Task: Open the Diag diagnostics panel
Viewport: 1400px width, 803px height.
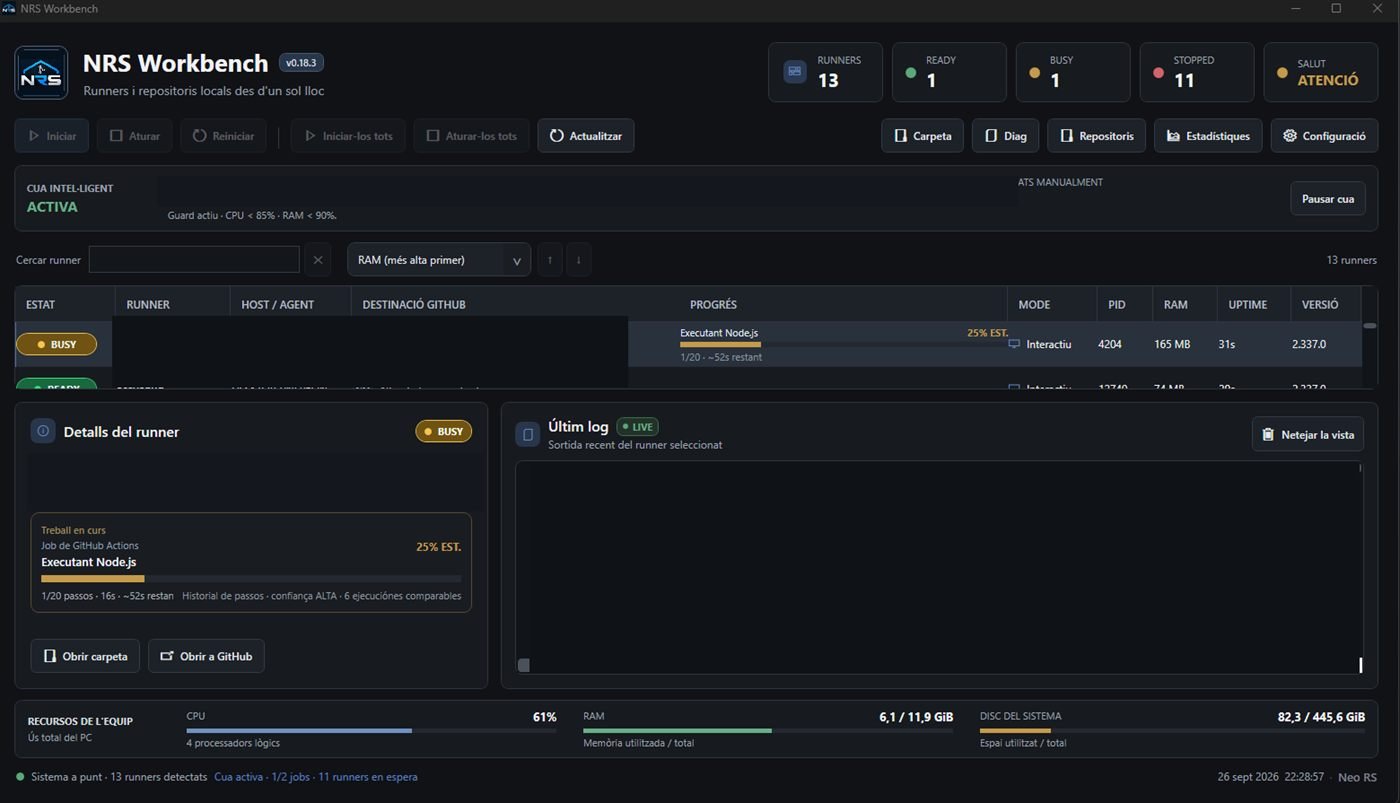Action: [x=1005, y=136]
